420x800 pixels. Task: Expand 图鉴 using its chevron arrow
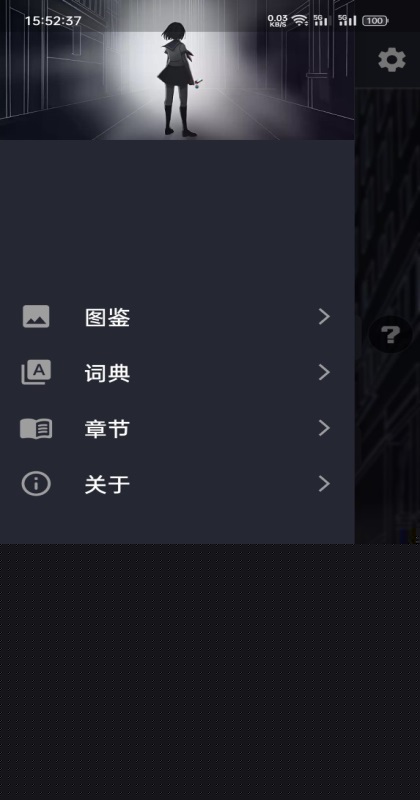point(324,317)
